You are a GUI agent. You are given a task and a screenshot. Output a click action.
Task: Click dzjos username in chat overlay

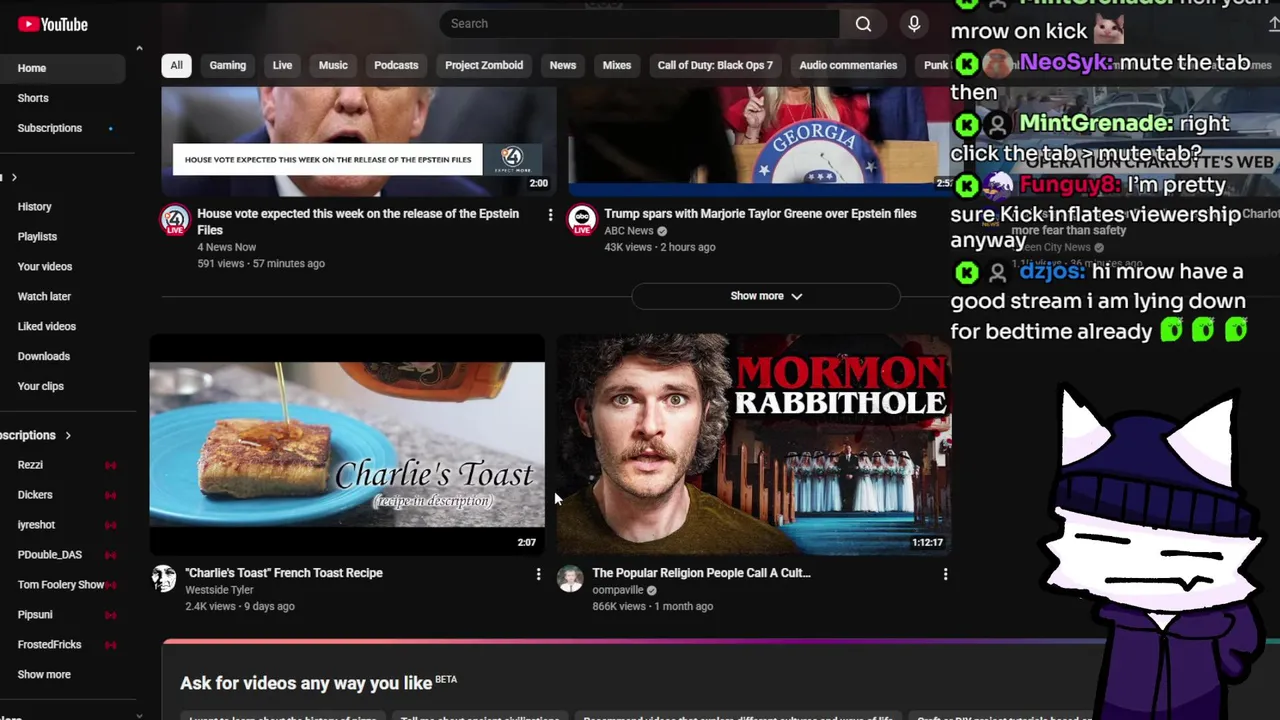(x=1052, y=272)
